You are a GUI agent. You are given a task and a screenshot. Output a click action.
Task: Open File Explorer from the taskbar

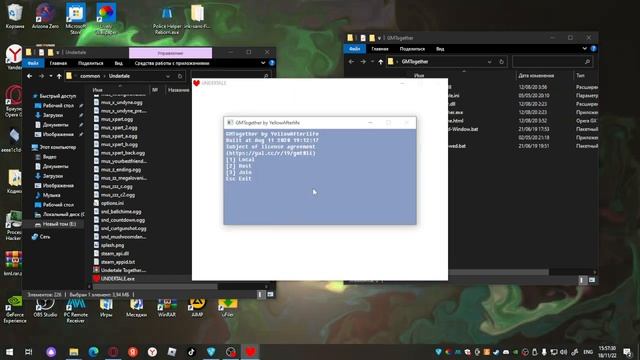click(x=73, y=352)
